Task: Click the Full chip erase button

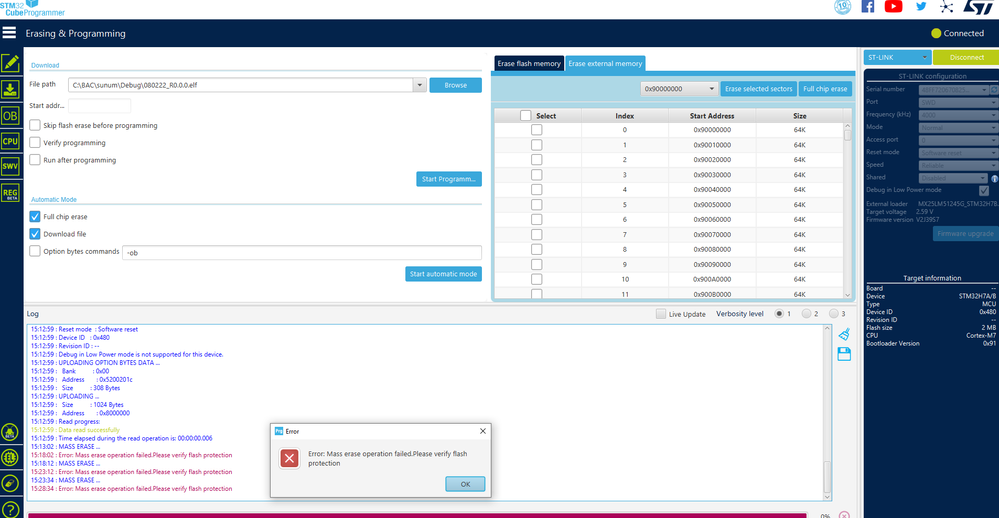Action: 825,89
